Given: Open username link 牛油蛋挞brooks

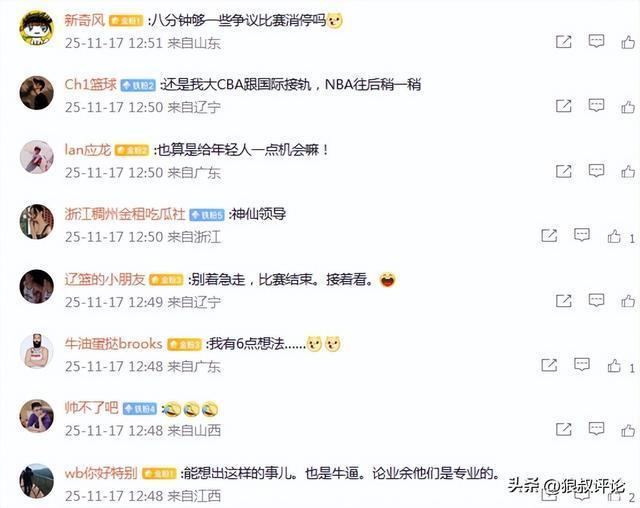Looking at the screenshot, I should tap(113, 344).
